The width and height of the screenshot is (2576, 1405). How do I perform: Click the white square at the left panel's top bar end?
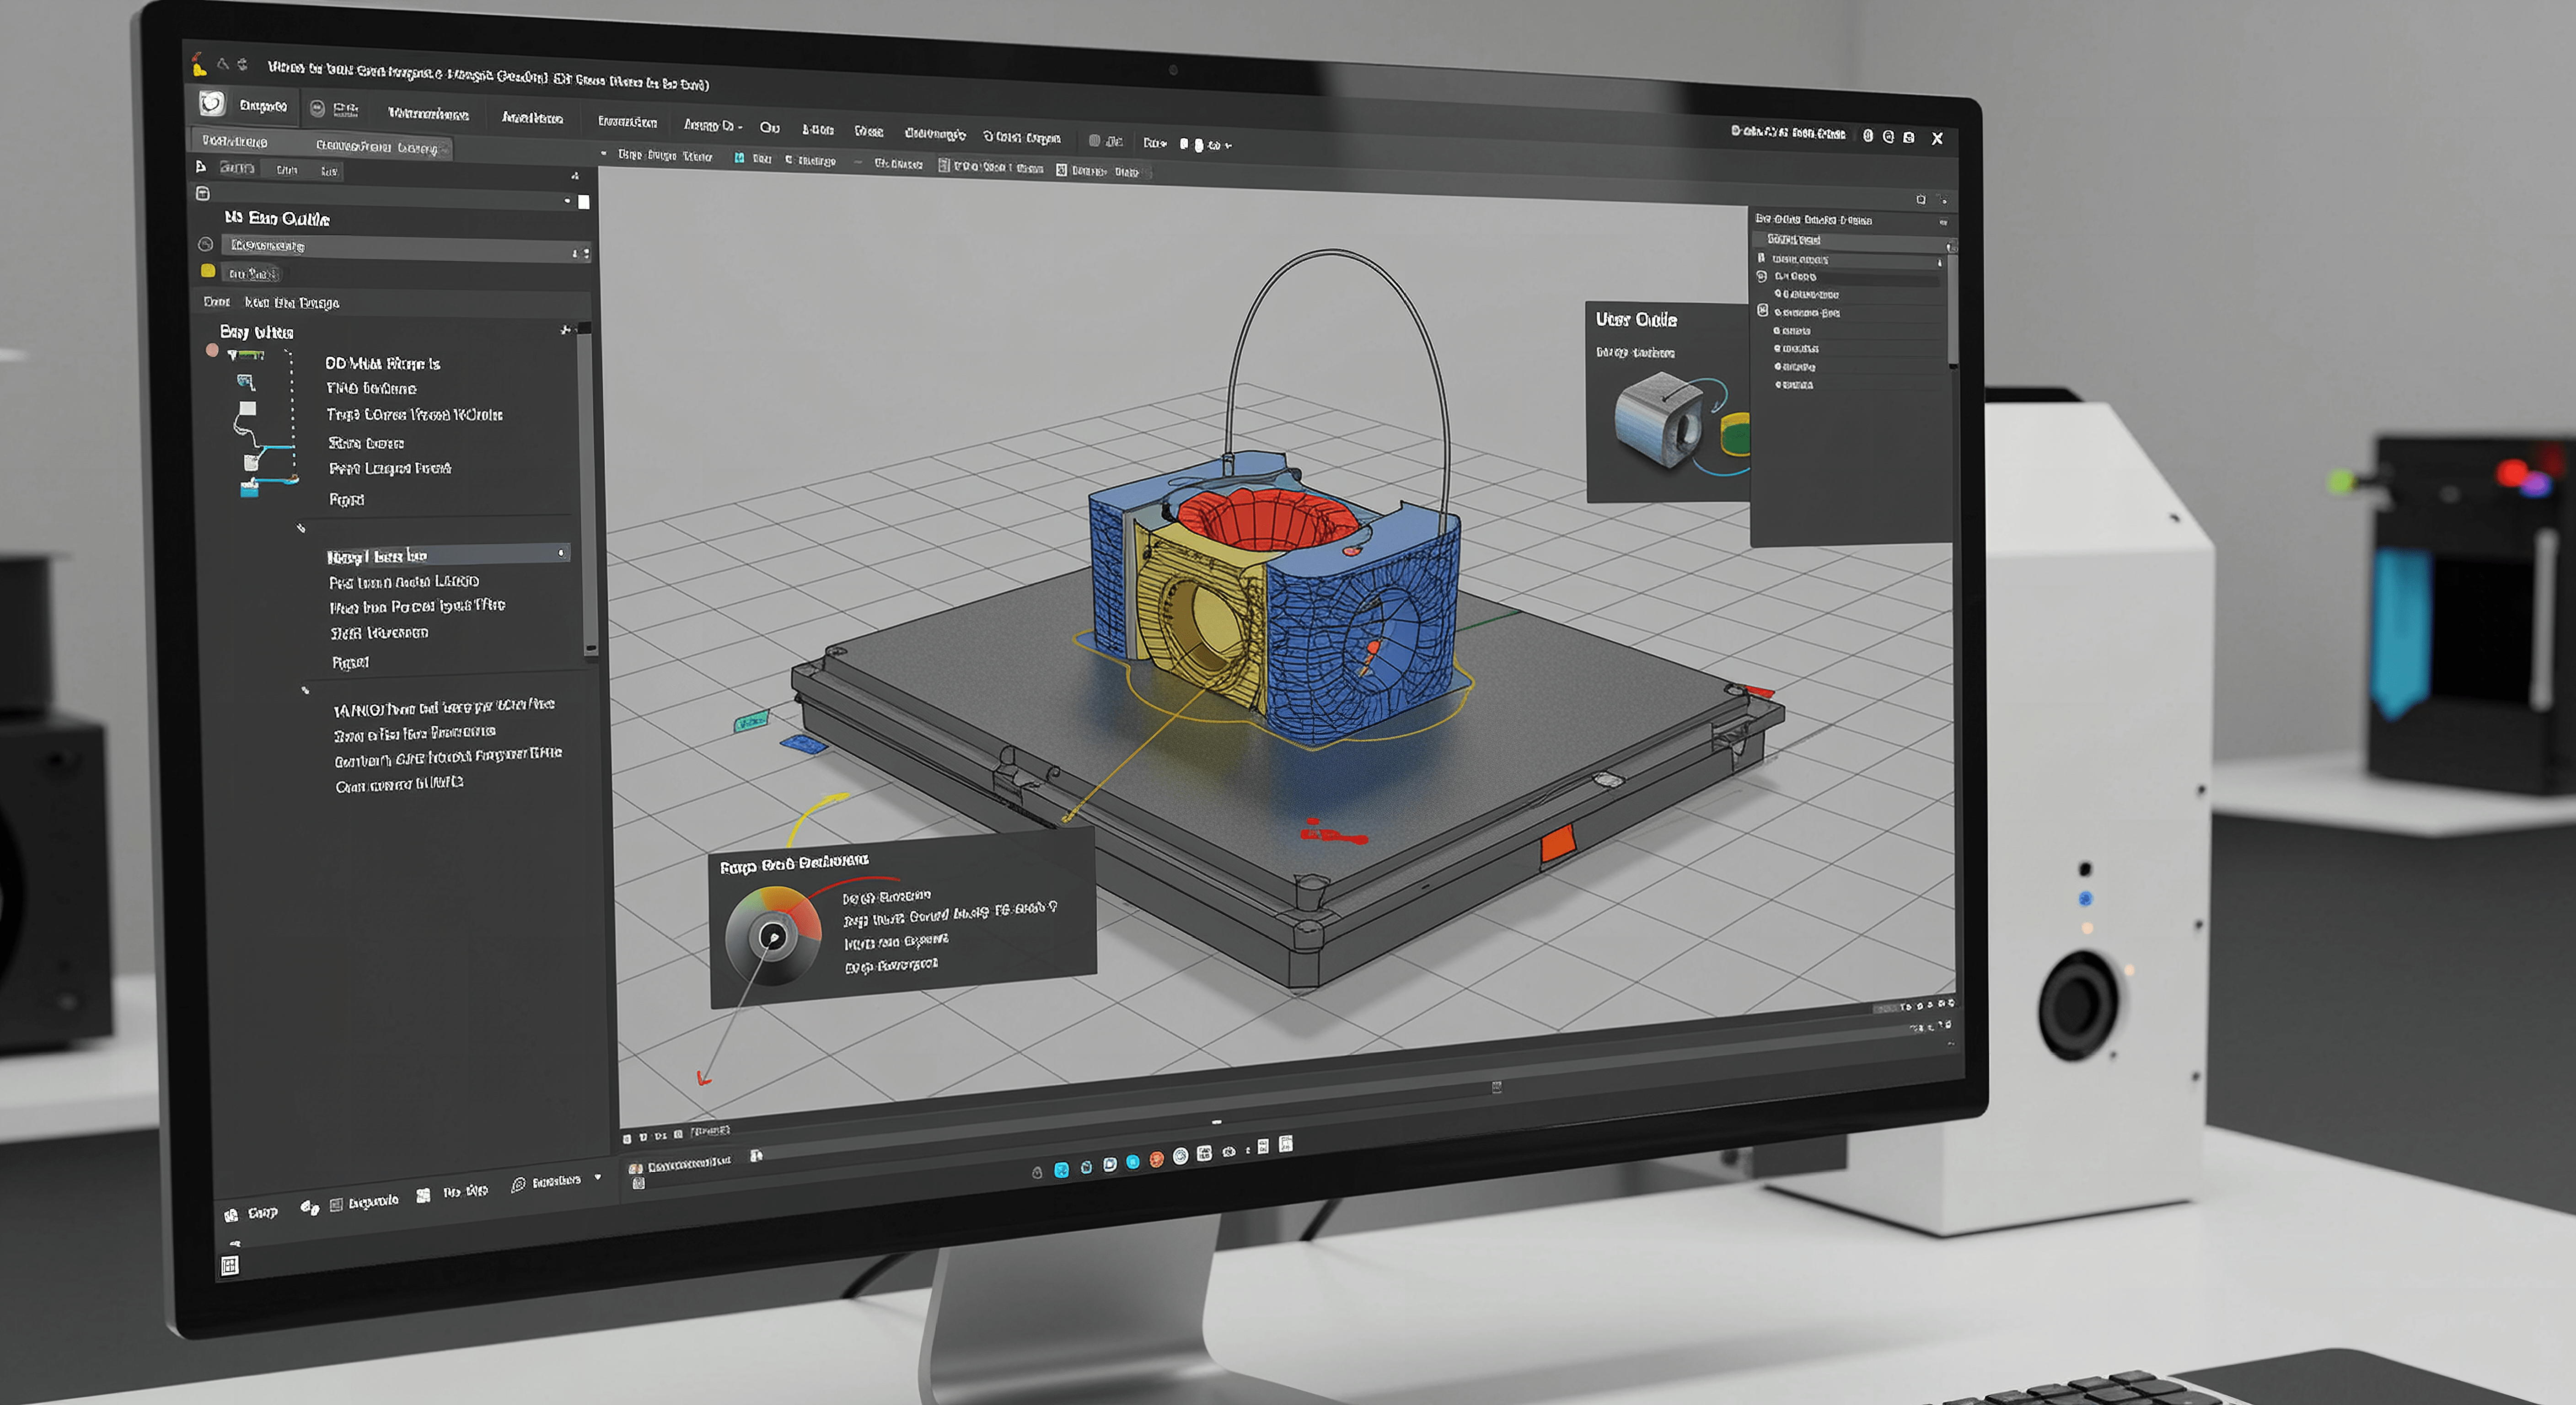point(584,202)
